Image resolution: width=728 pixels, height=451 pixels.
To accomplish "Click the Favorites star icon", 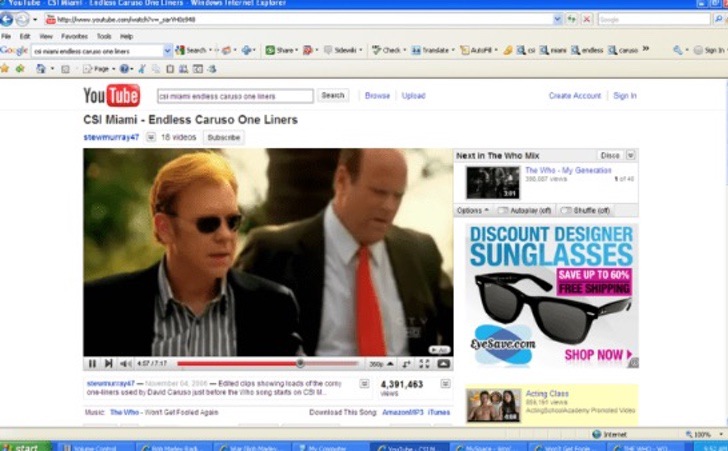I will coord(5,69).
